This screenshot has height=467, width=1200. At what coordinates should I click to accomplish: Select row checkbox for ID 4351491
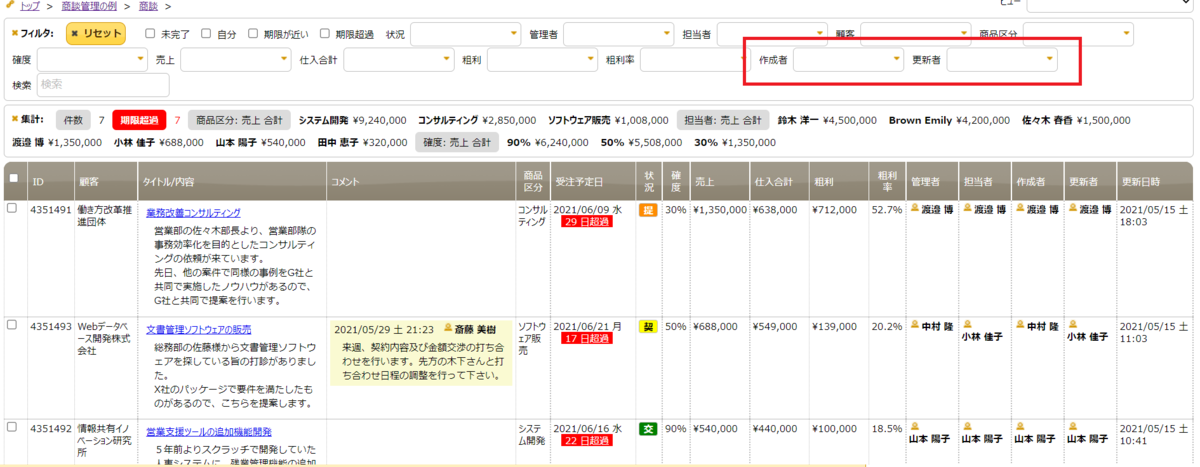[13, 209]
